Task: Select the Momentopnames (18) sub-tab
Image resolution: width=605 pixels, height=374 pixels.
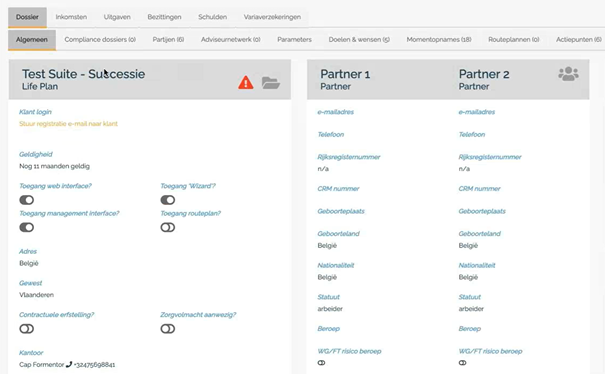Action: (x=439, y=39)
